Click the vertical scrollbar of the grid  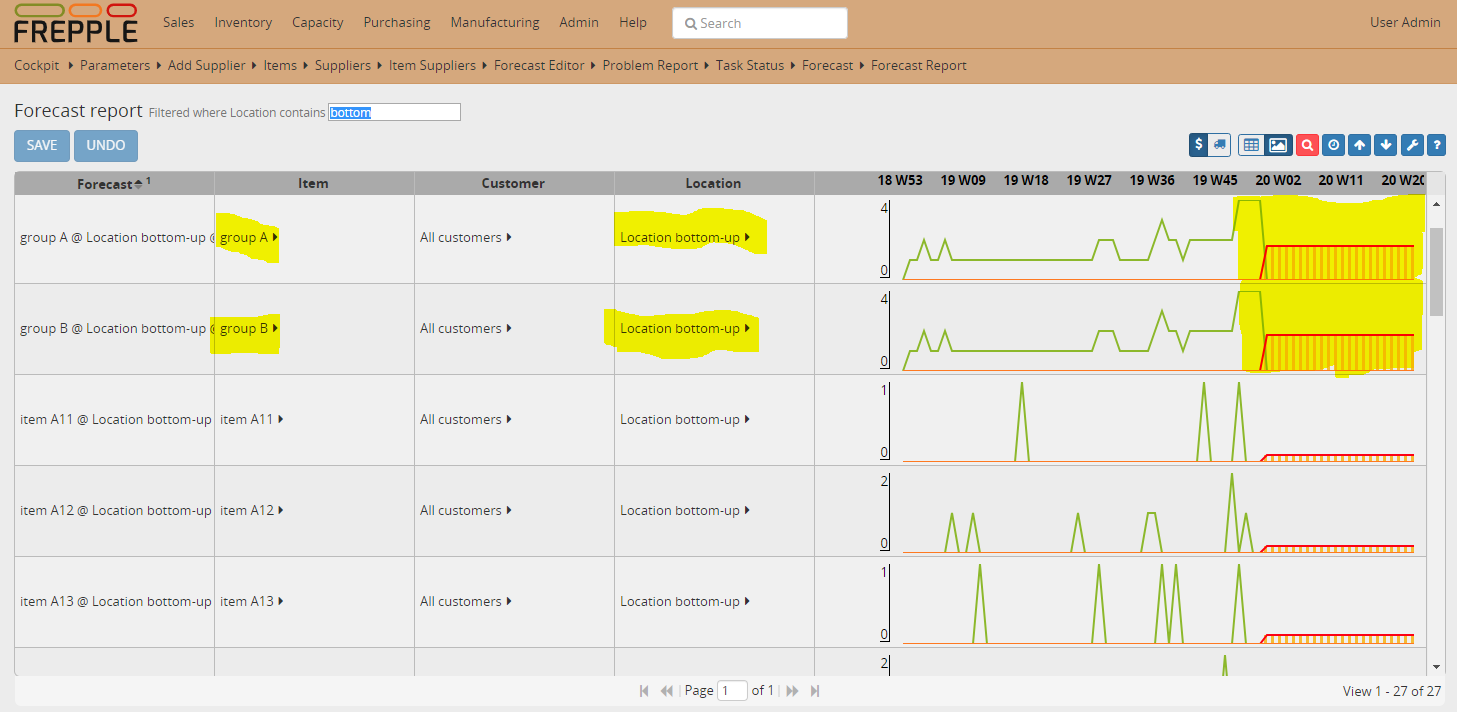(1436, 270)
